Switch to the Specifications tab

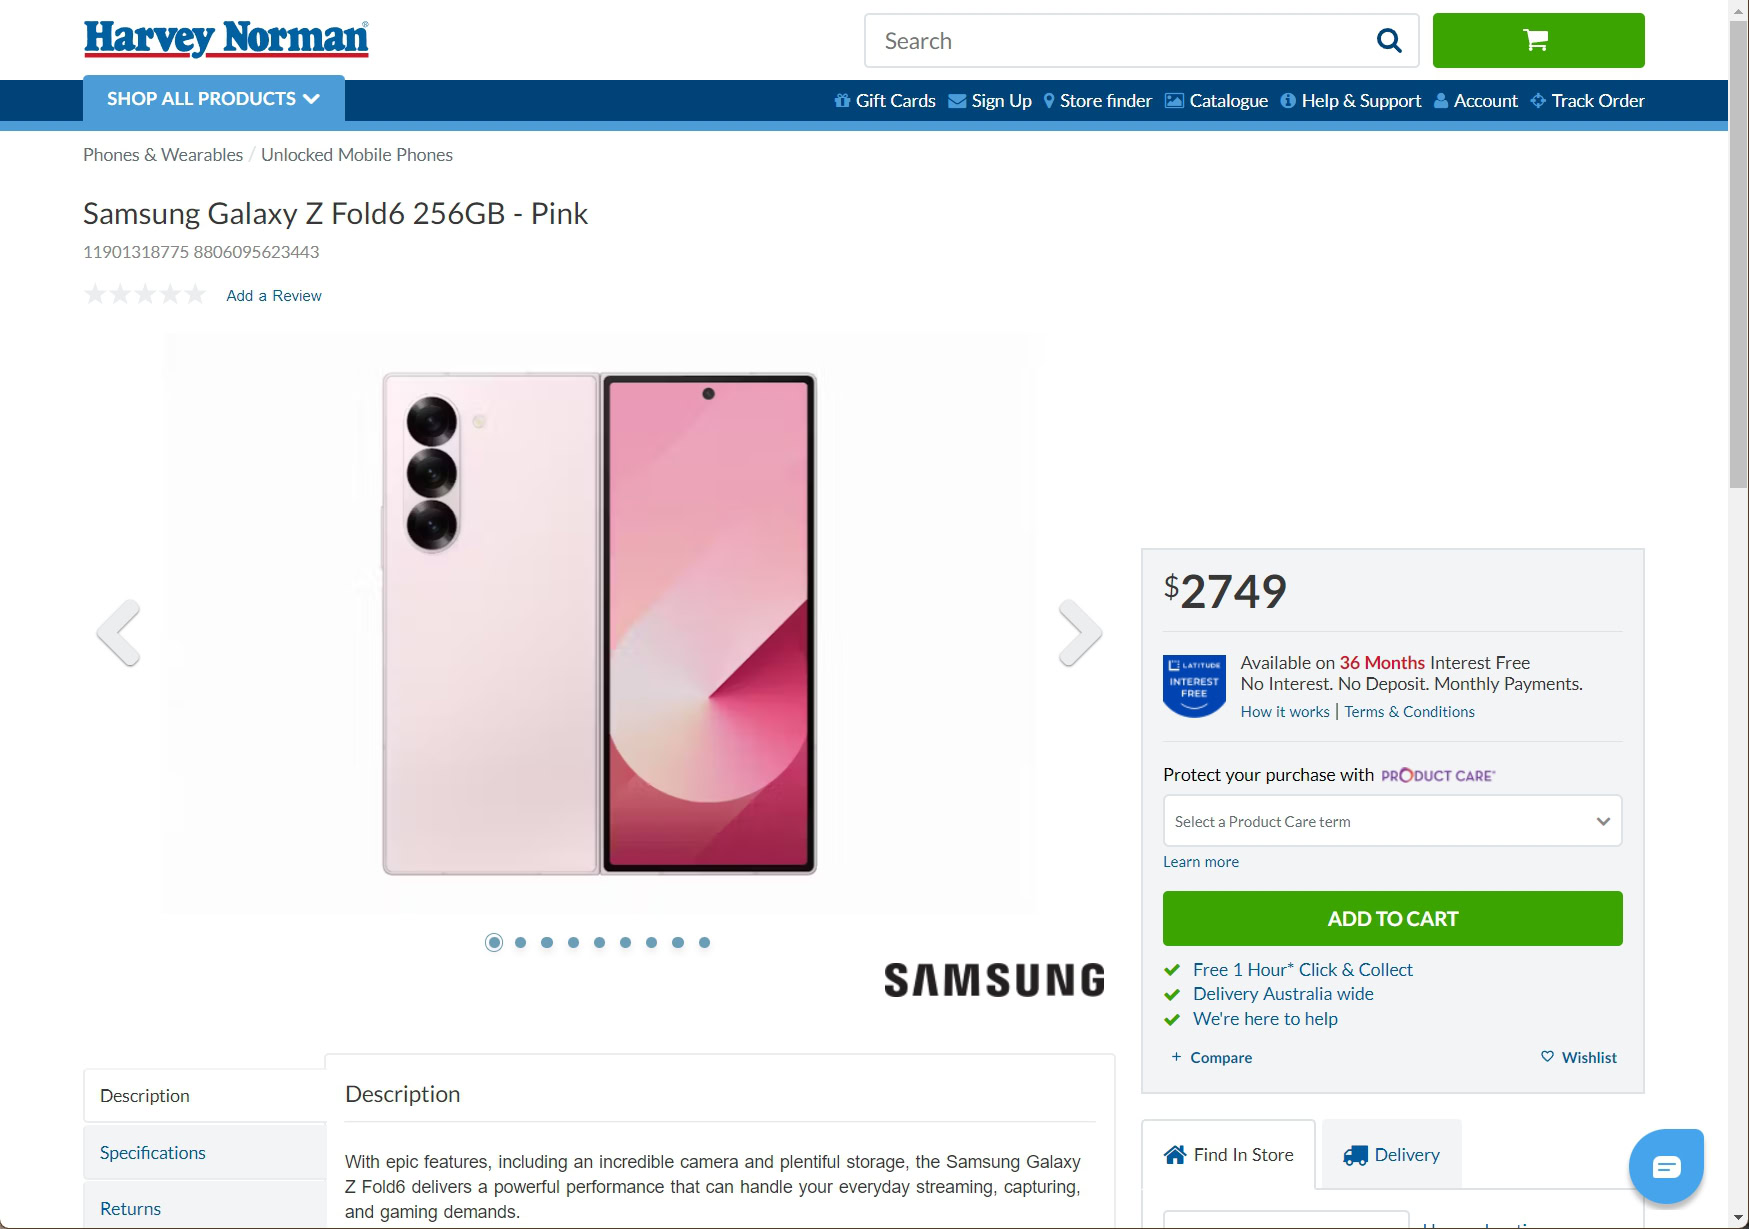153,1152
